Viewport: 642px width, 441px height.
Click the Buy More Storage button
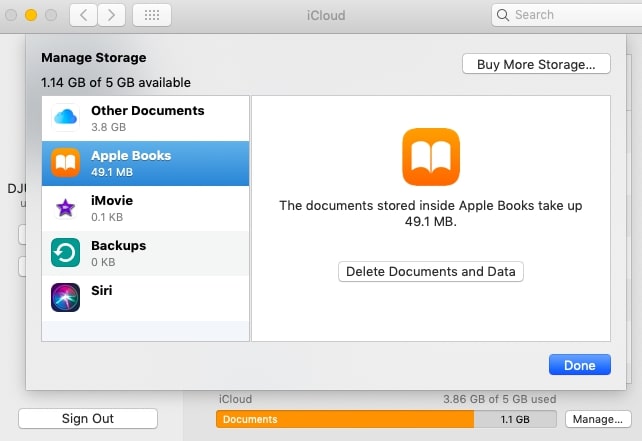coord(536,64)
